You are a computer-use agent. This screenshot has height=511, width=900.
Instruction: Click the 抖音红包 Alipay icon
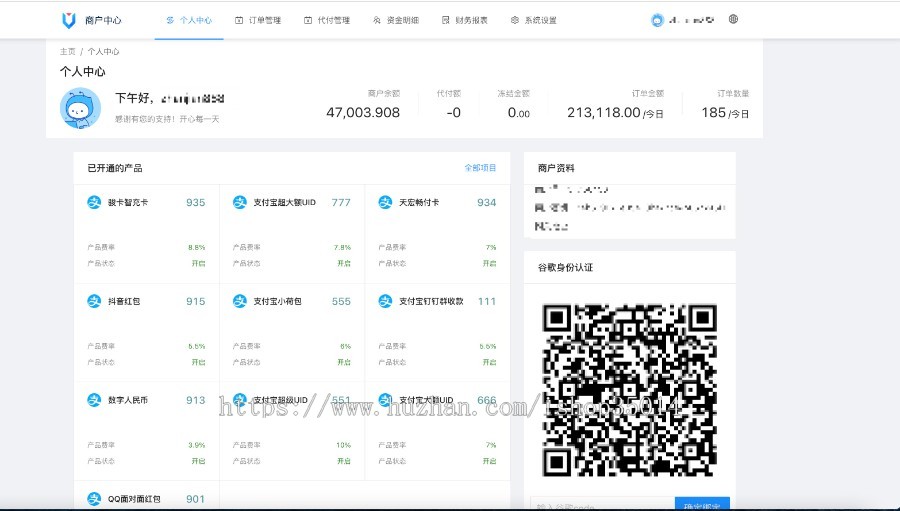pos(94,301)
